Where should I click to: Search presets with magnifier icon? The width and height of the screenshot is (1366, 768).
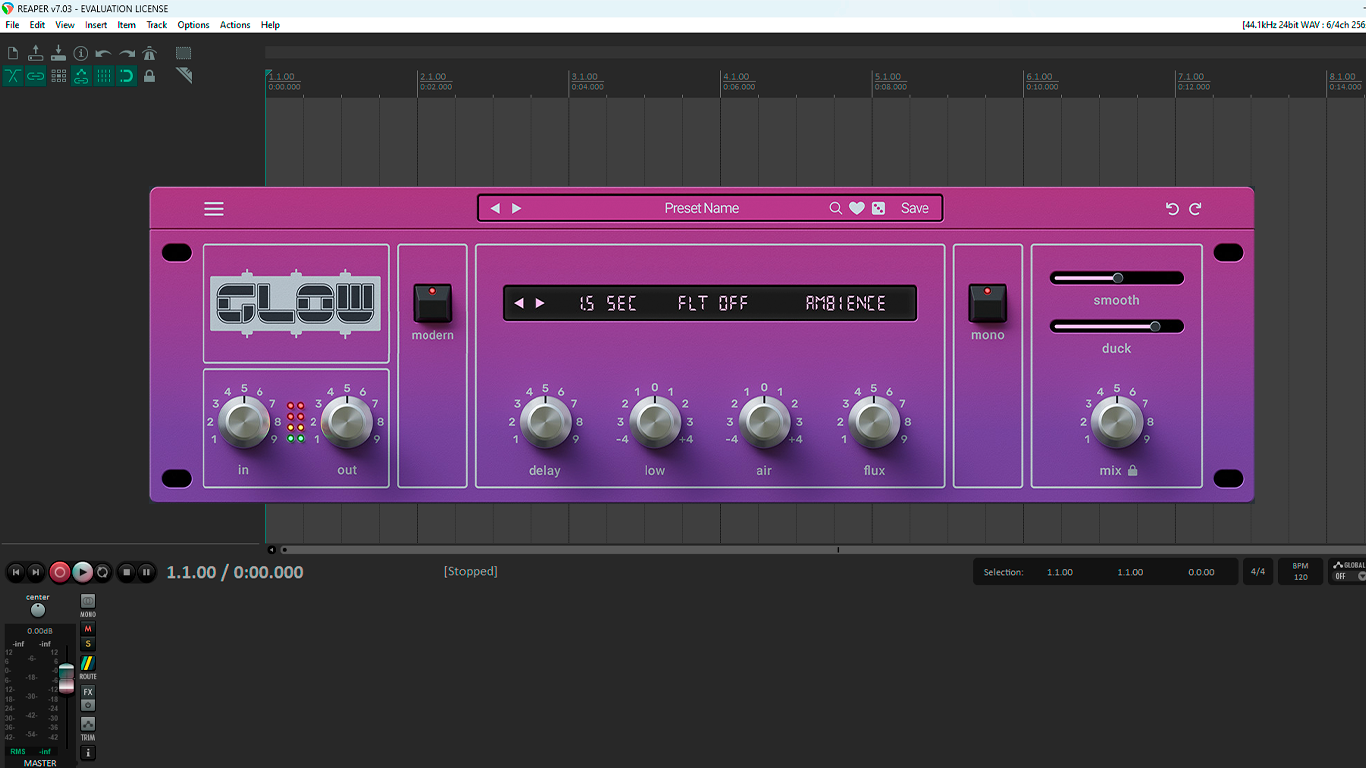pyautogui.click(x=836, y=208)
